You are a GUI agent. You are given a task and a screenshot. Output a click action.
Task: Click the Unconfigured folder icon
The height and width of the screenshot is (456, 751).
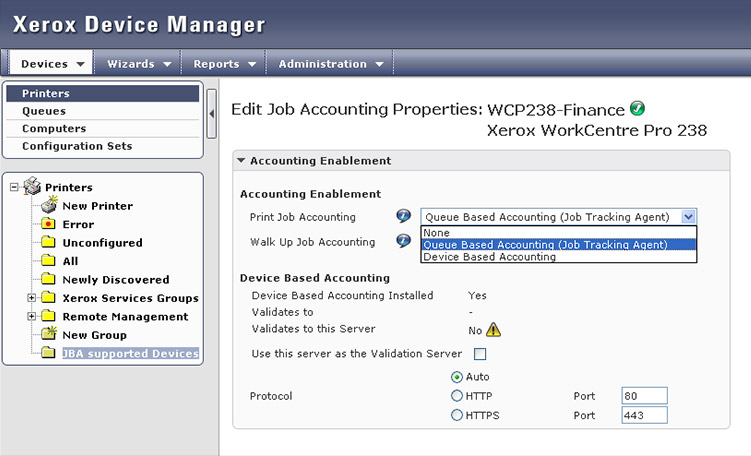(48, 242)
